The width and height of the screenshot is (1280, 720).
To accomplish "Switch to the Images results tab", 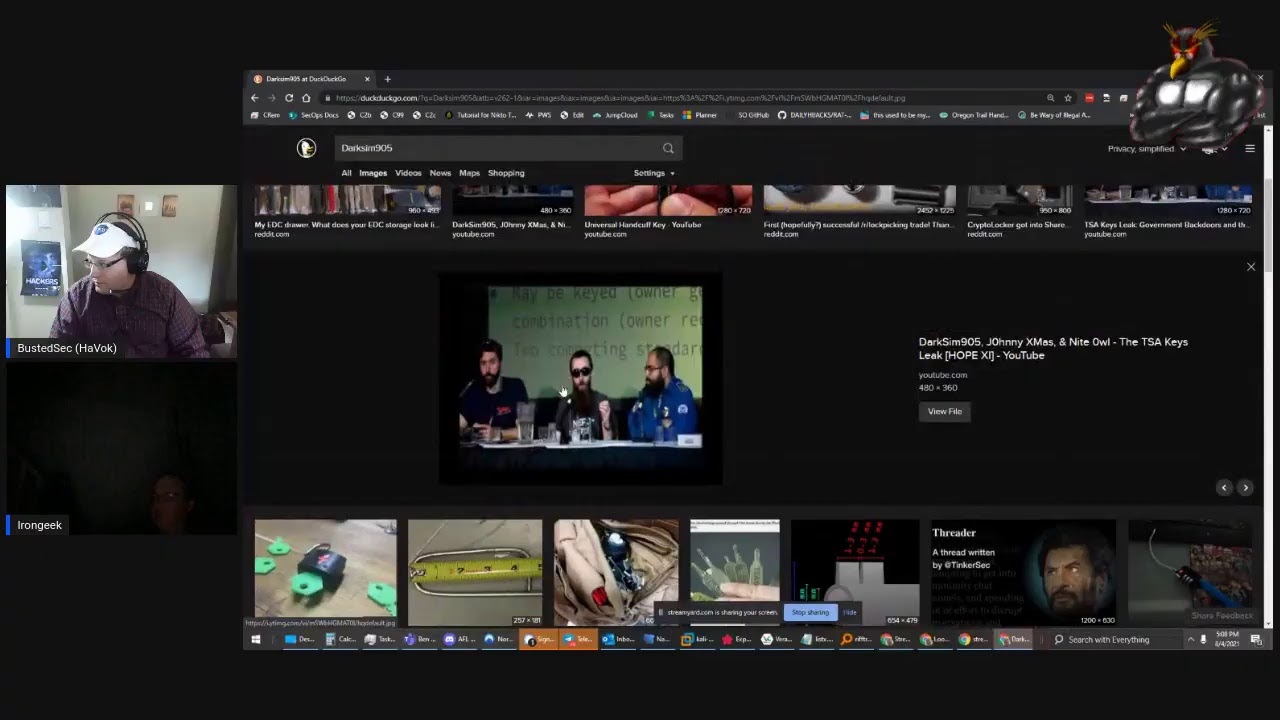I will [x=373, y=173].
